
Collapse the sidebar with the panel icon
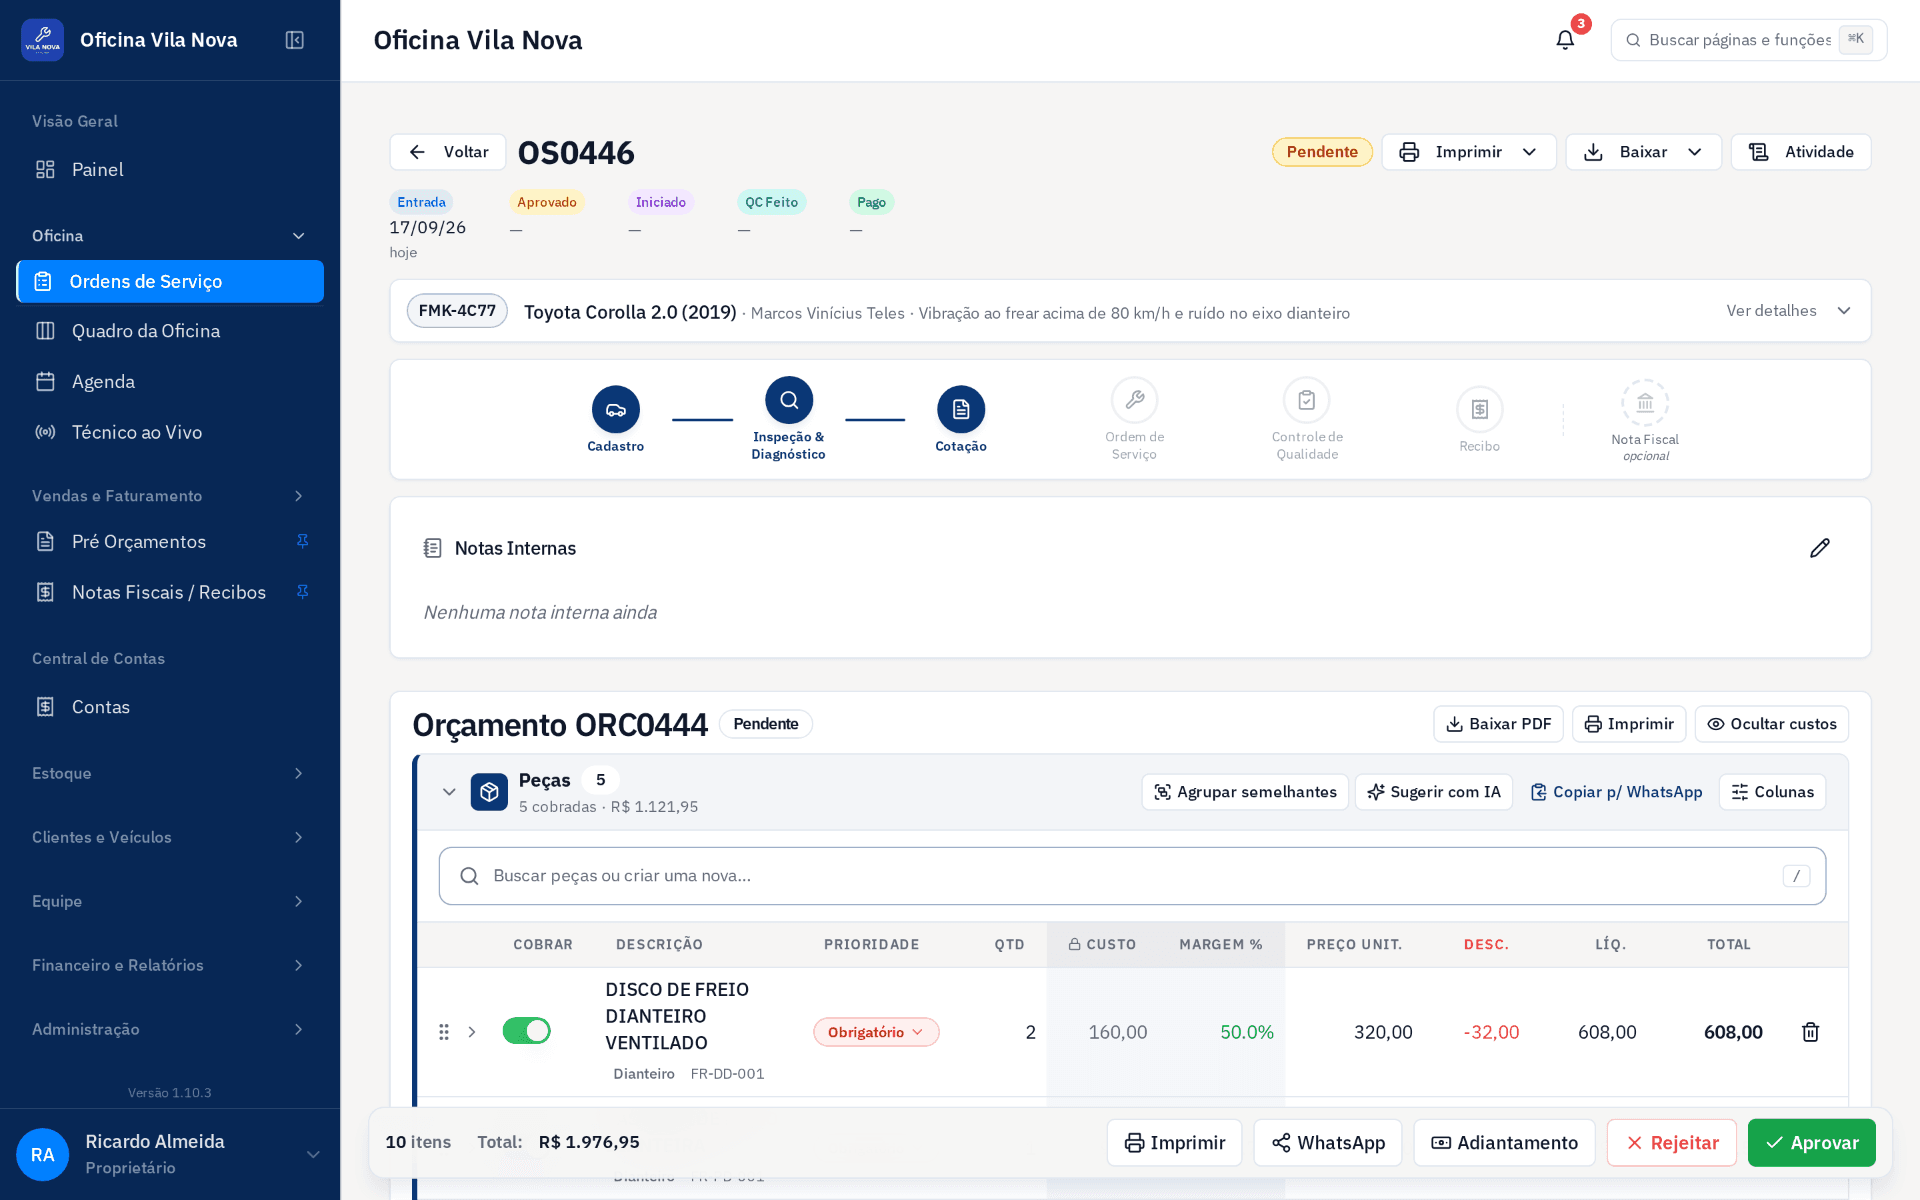point(295,40)
